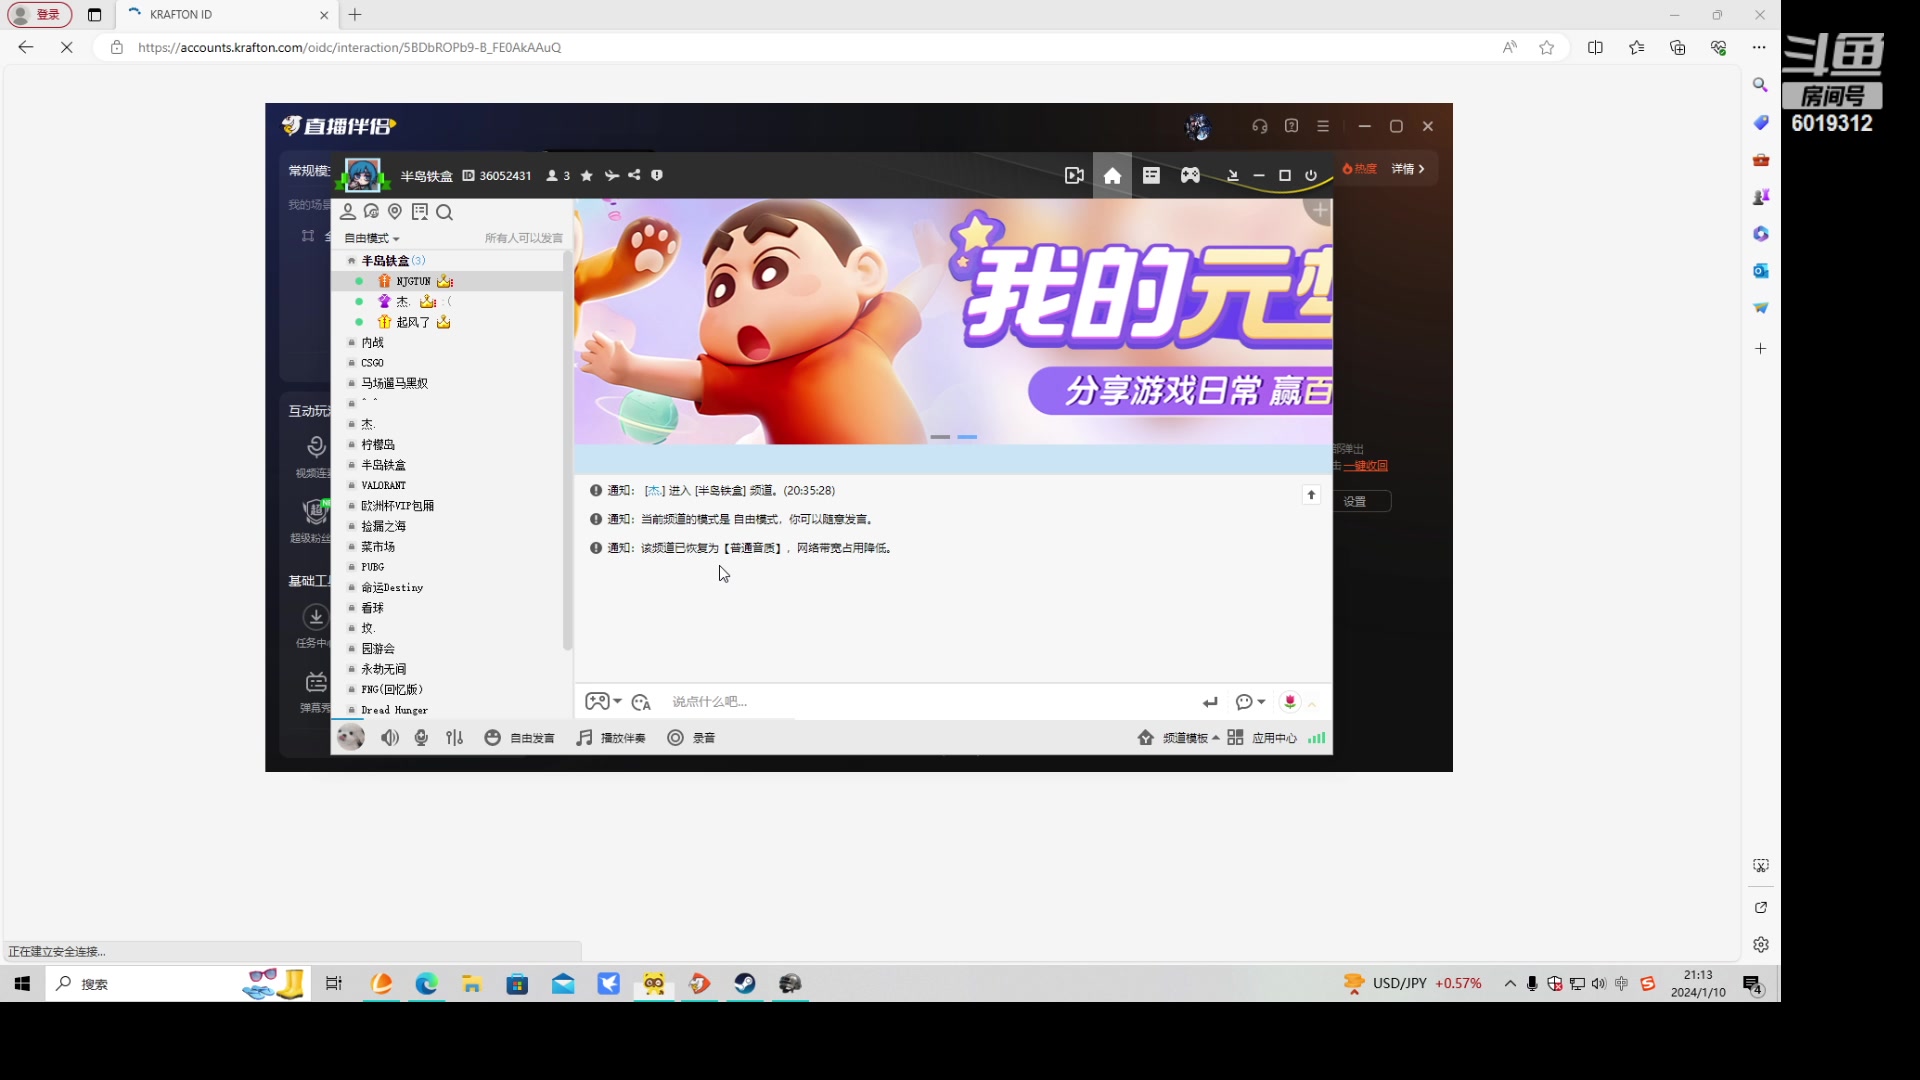1920x1080 pixels.
Task: Open the game controller icon in YY header
Action: 1190,176
